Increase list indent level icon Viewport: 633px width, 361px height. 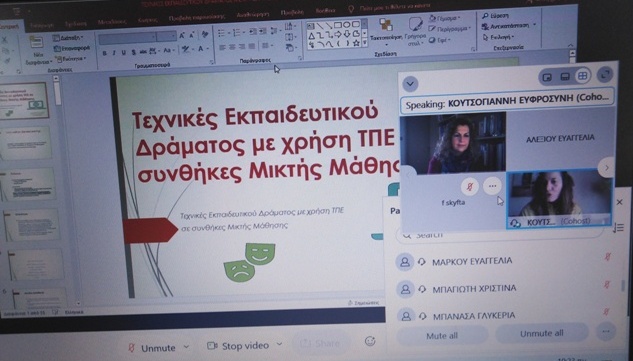262,31
